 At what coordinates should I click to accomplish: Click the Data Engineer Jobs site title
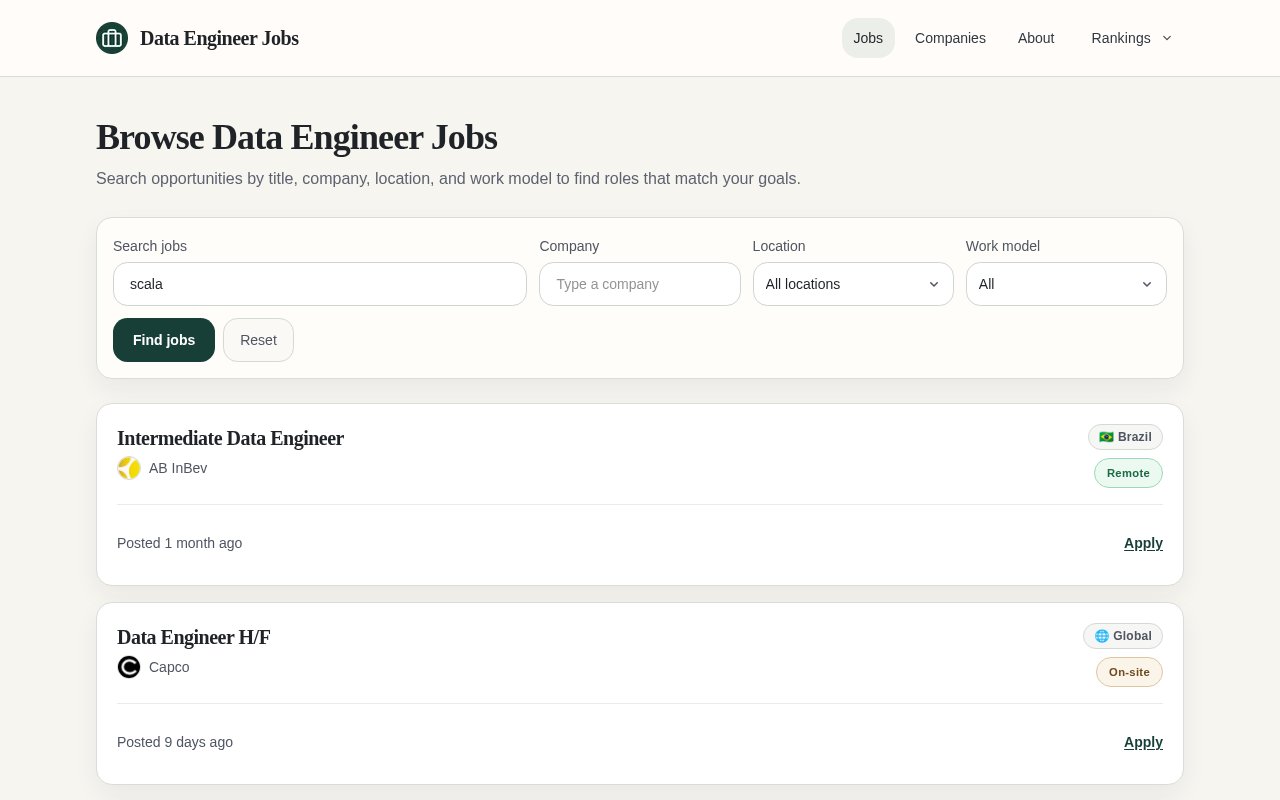point(219,38)
